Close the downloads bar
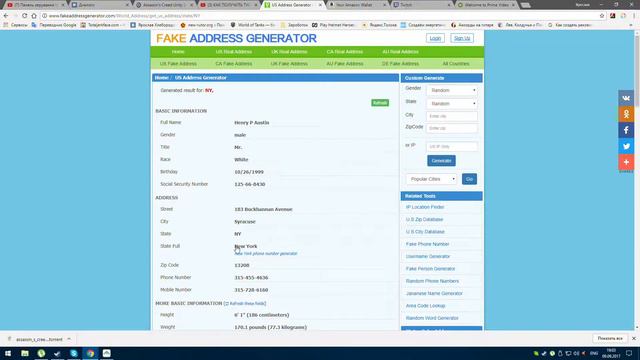This screenshot has width=640, height=360. click(633, 338)
